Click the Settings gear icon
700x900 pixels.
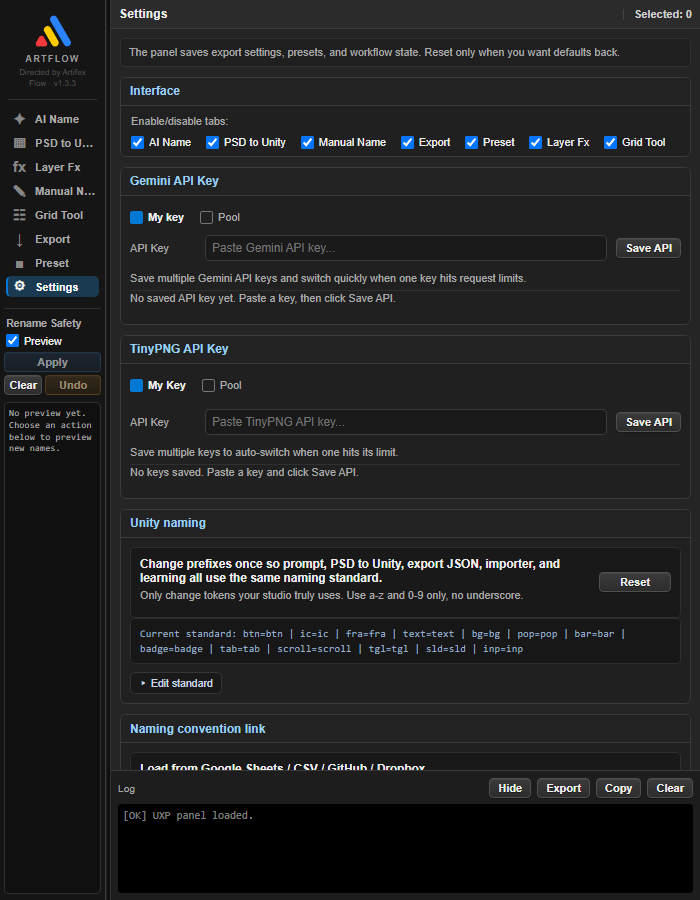click(x=20, y=286)
